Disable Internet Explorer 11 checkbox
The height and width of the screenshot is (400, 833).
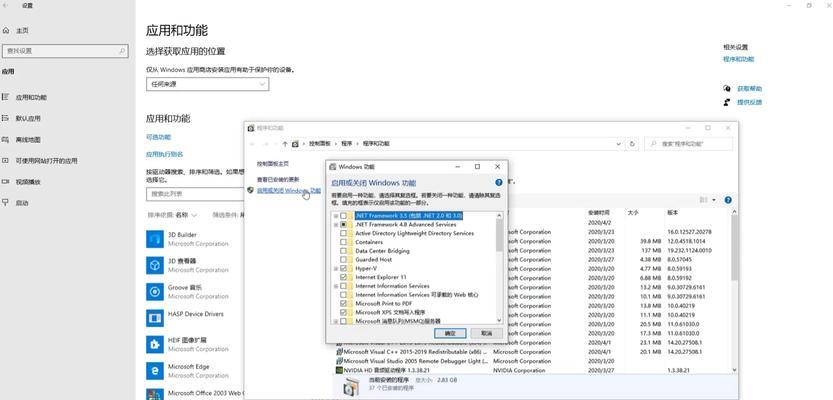pyautogui.click(x=344, y=277)
